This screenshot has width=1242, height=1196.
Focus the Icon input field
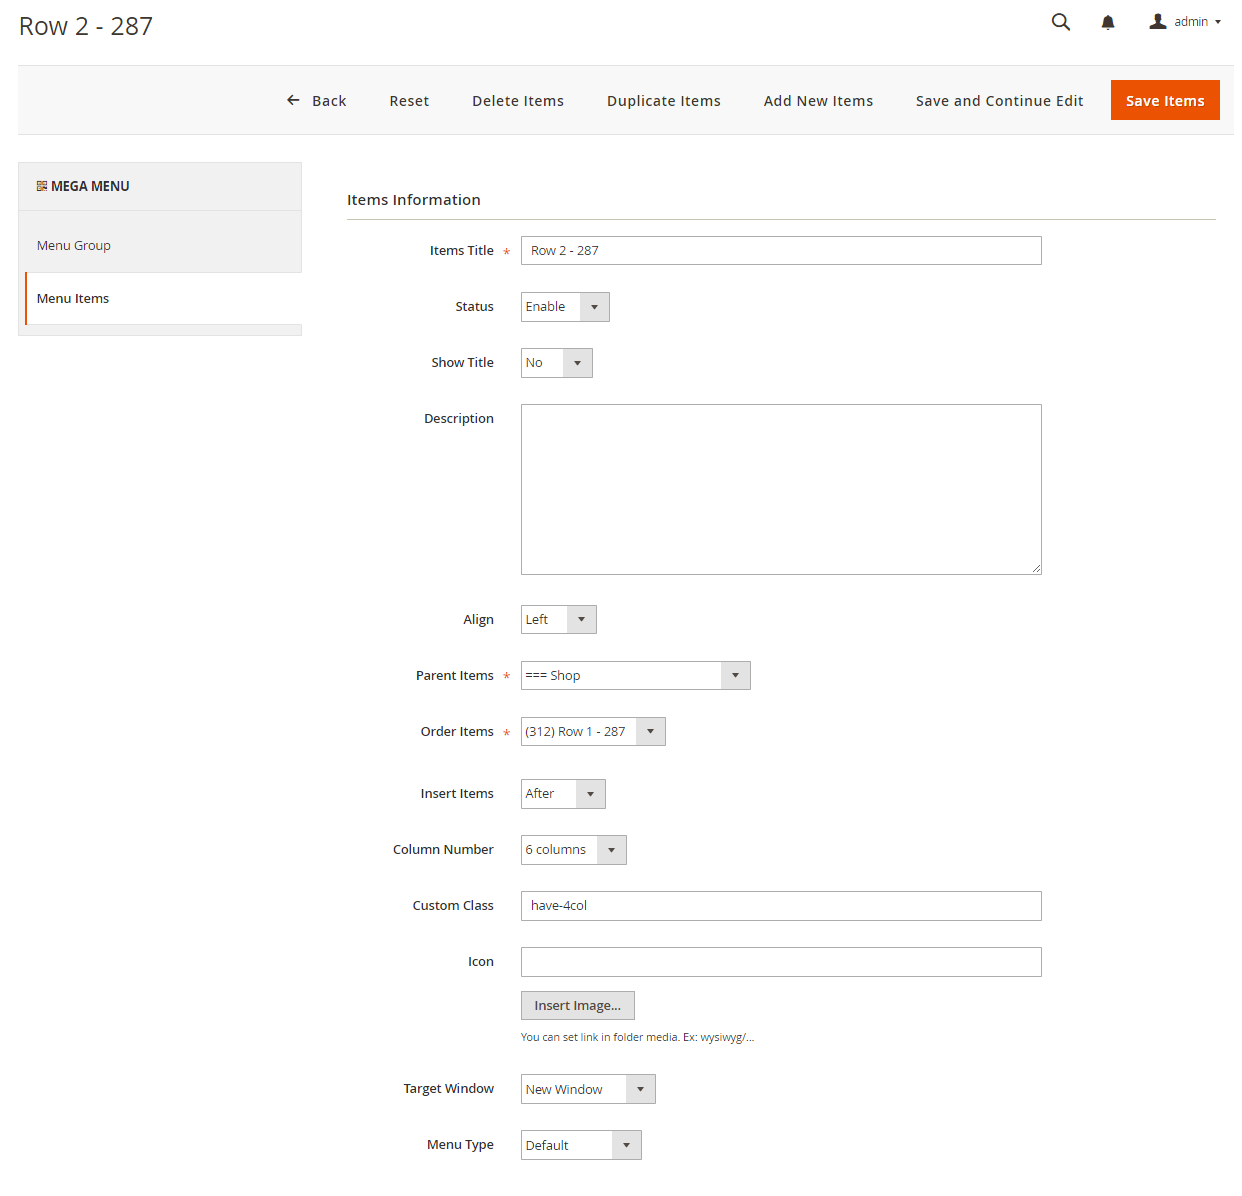click(x=781, y=962)
